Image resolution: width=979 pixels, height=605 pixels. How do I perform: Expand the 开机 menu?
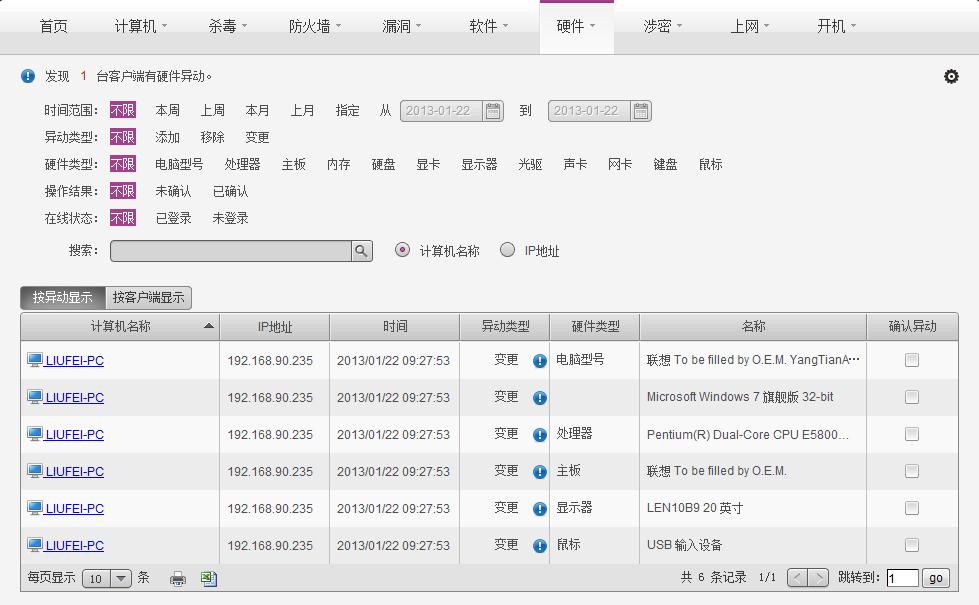pyautogui.click(x=837, y=26)
